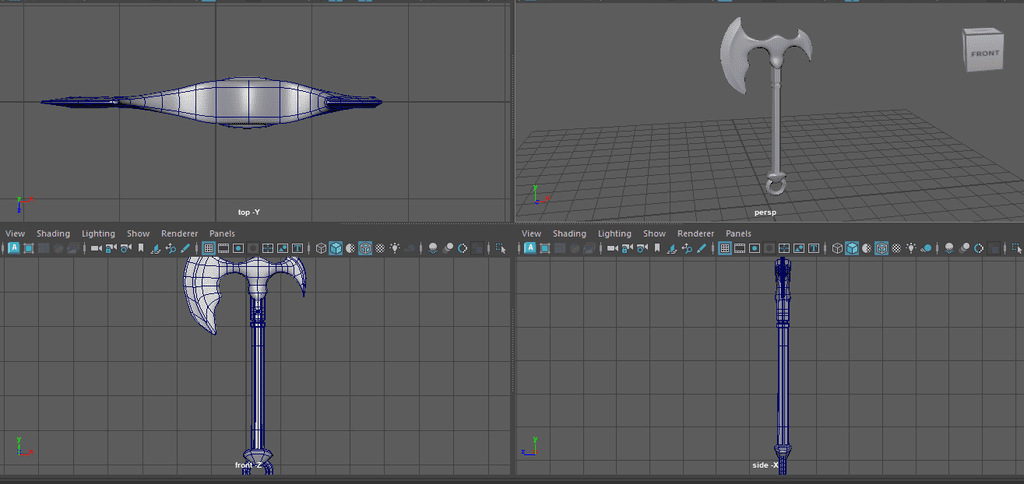
Task: Open the Renderer menu in the side view panel
Action: (x=695, y=233)
